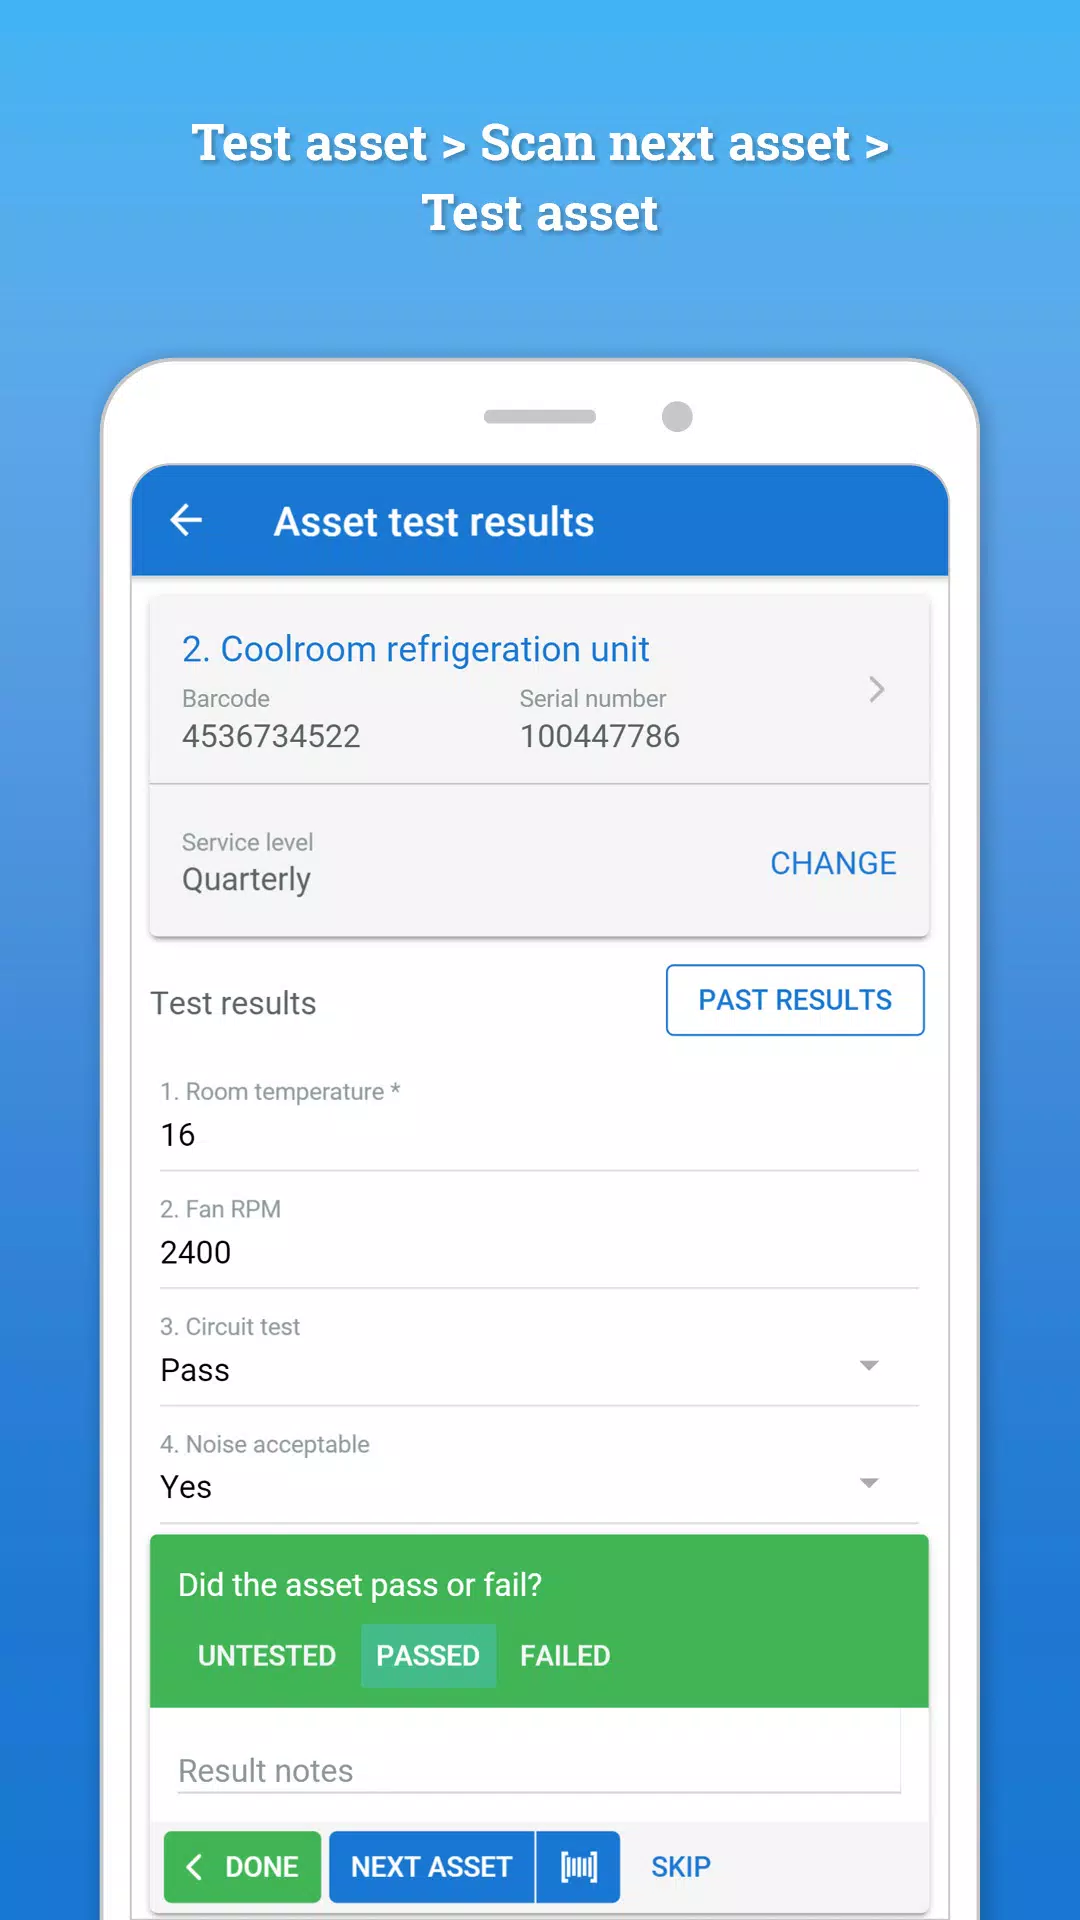
Task: Scan next asset barcode icon
Action: coord(578,1866)
